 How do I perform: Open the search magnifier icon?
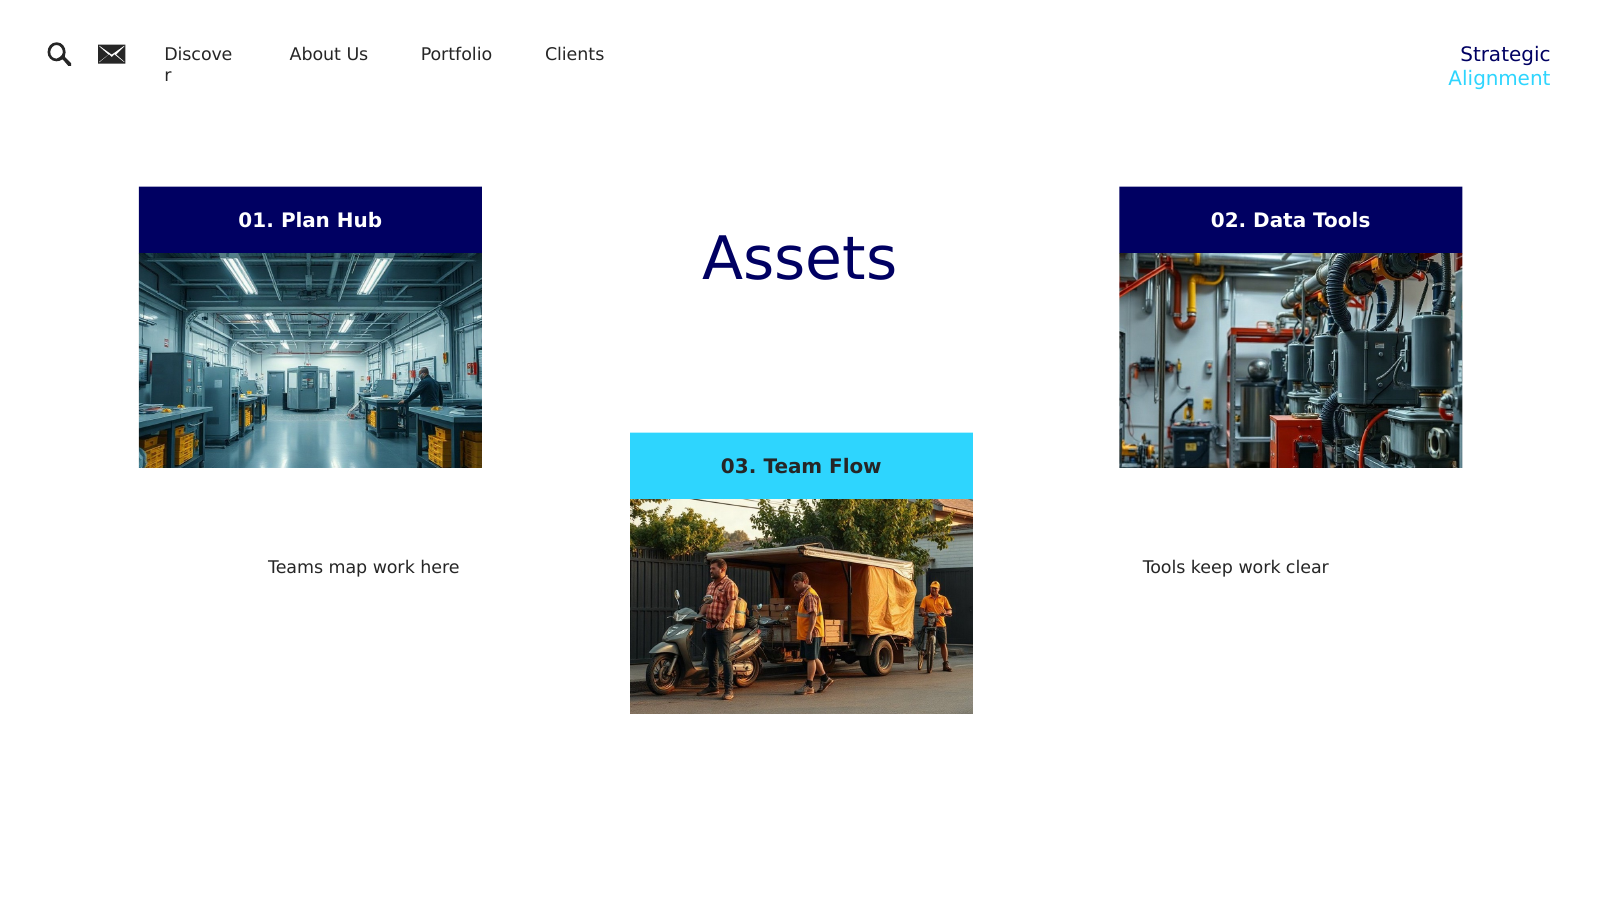coord(59,54)
